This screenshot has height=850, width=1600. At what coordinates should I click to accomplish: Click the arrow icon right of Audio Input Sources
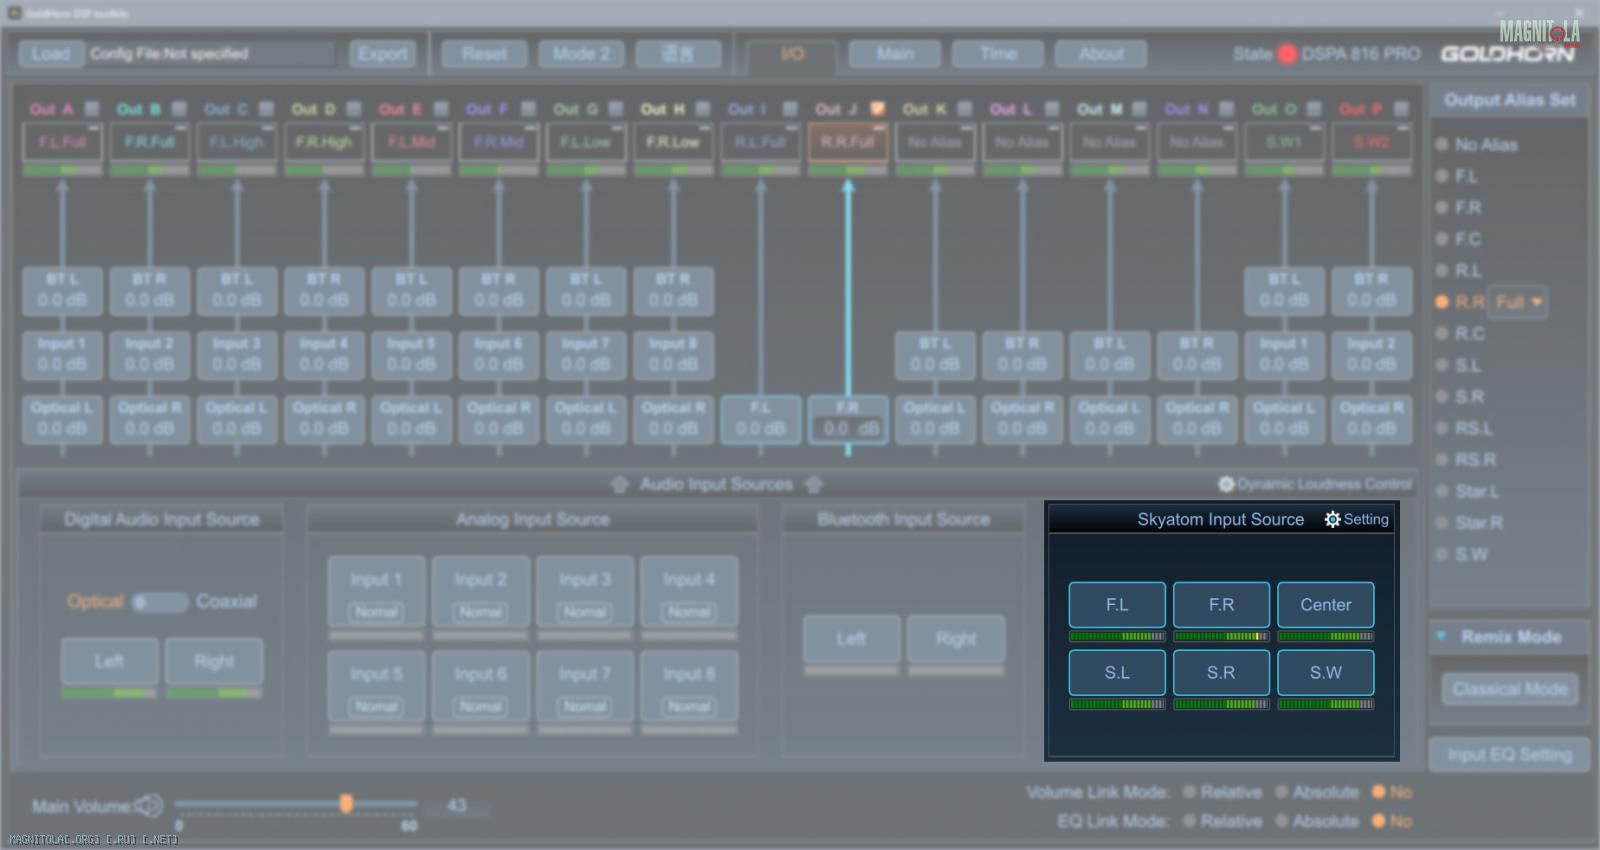814,485
